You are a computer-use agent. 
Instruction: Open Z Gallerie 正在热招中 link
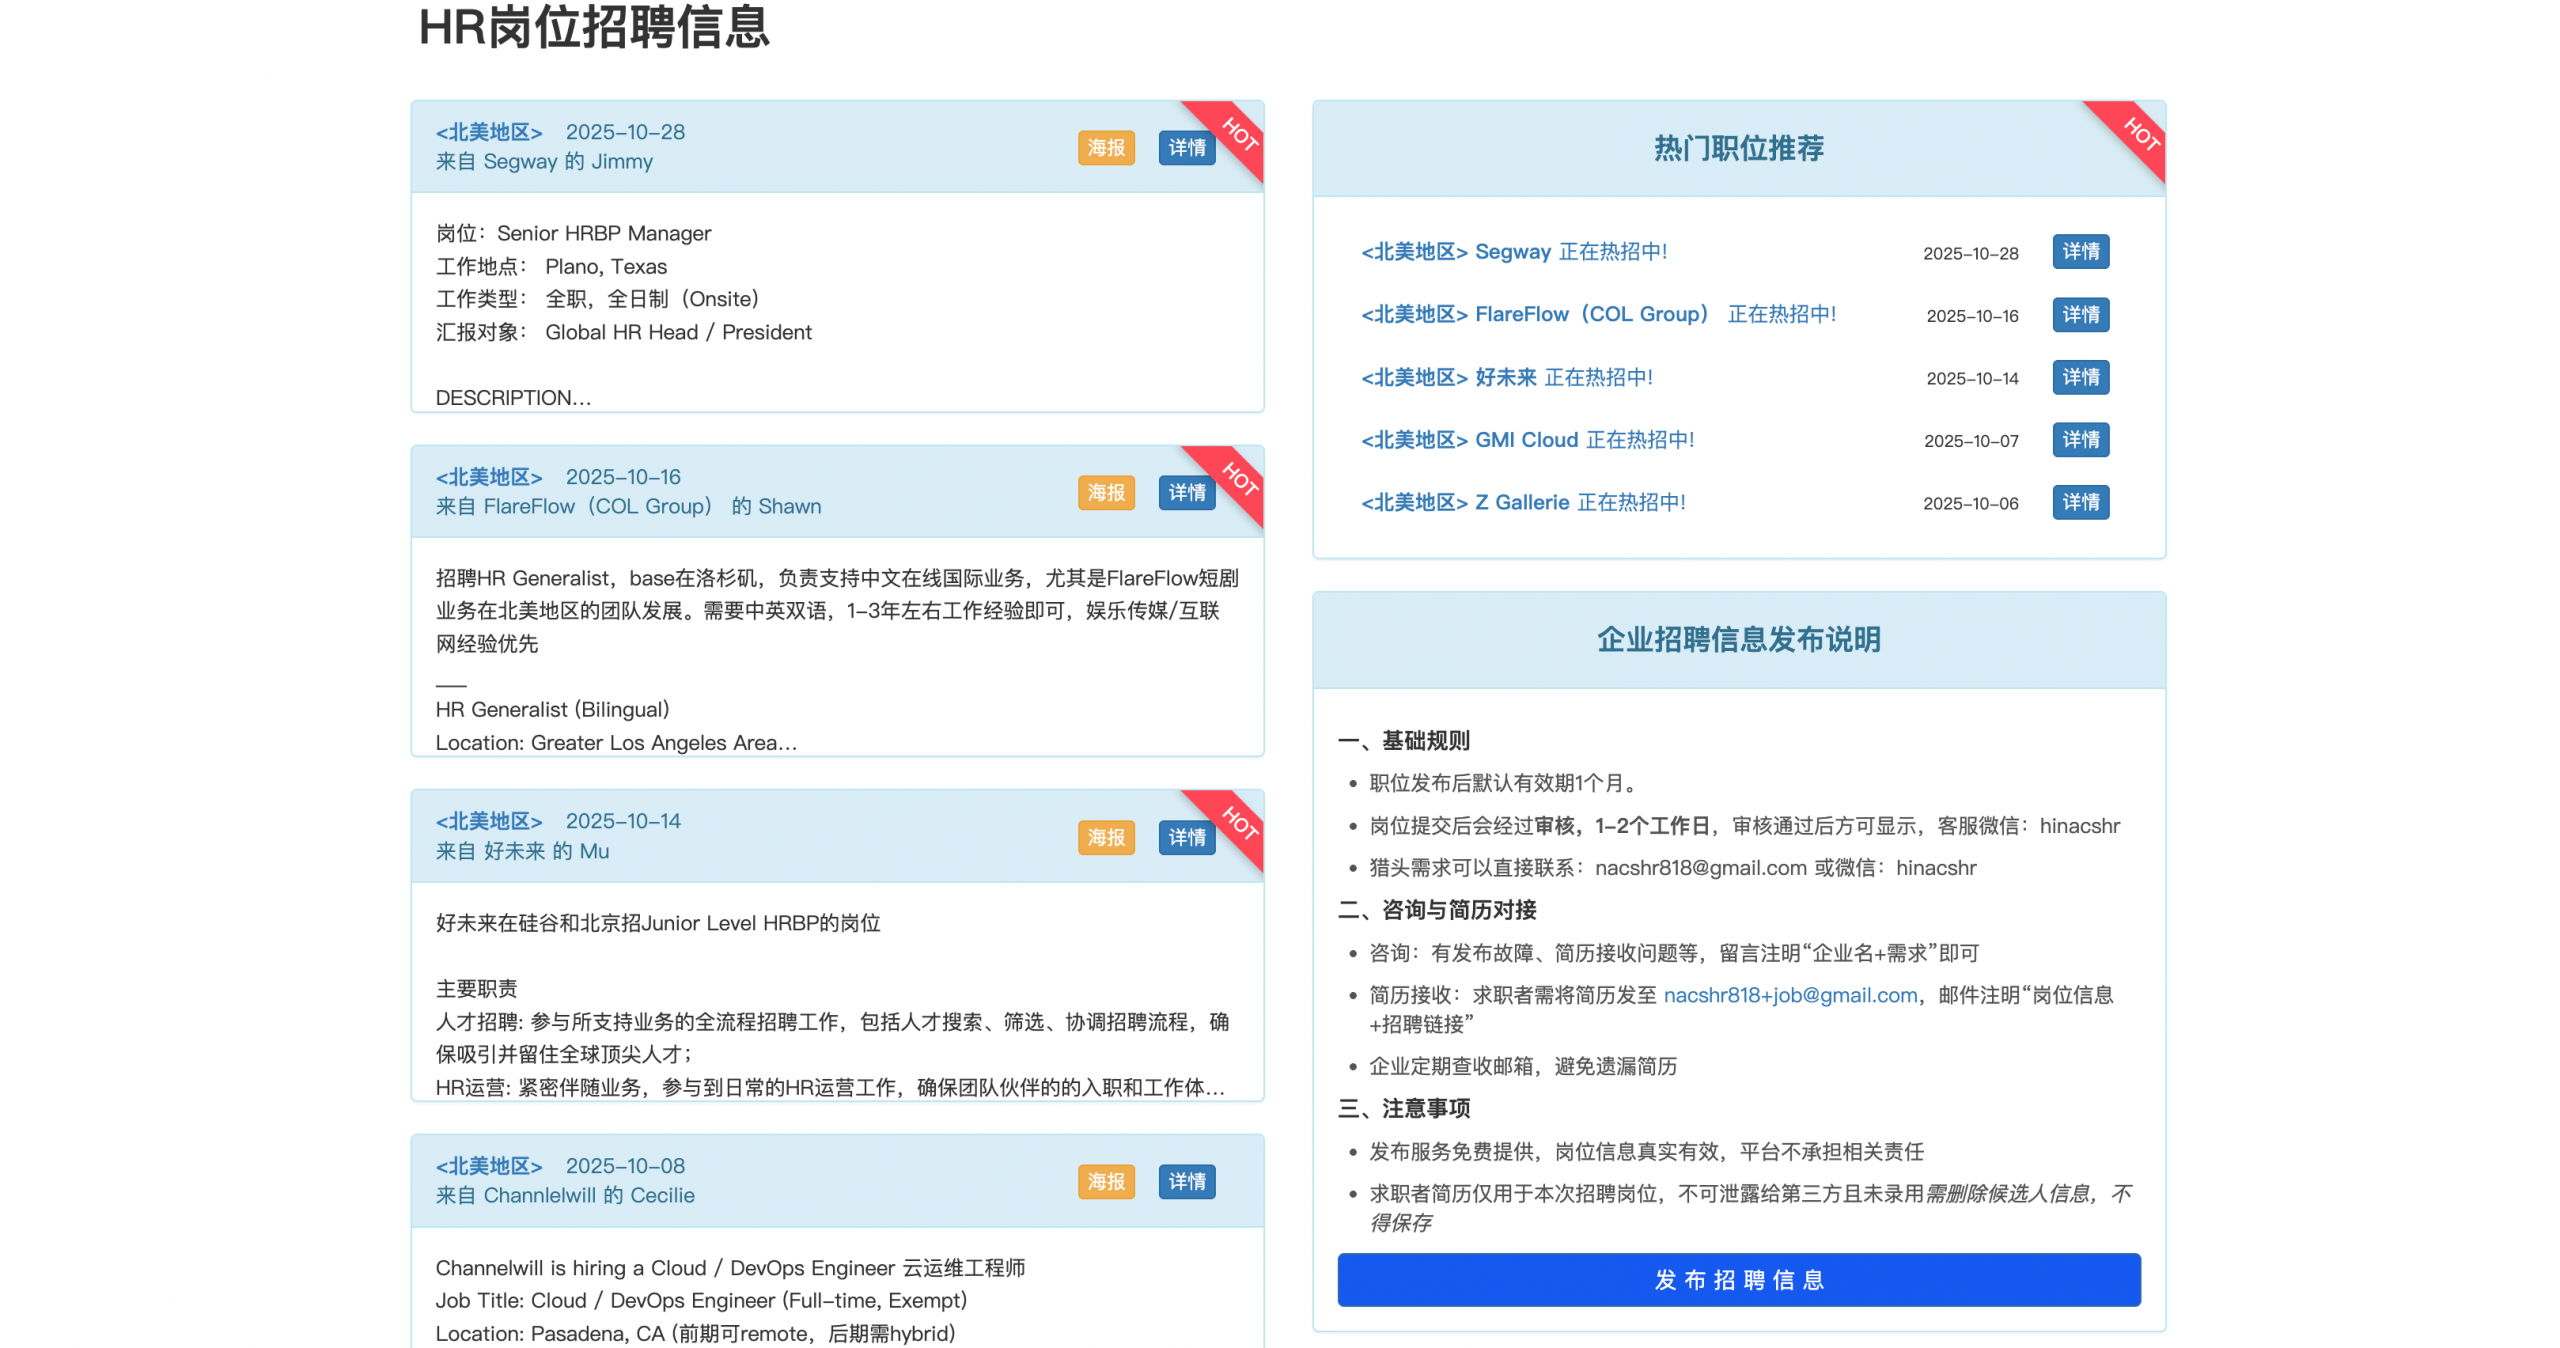[x=1522, y=502]
